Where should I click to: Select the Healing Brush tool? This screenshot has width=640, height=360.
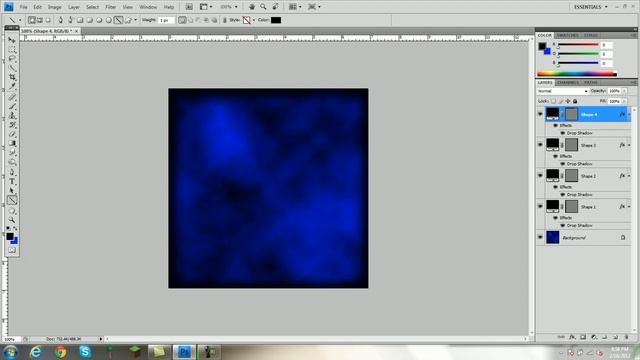tap(12, 97)
